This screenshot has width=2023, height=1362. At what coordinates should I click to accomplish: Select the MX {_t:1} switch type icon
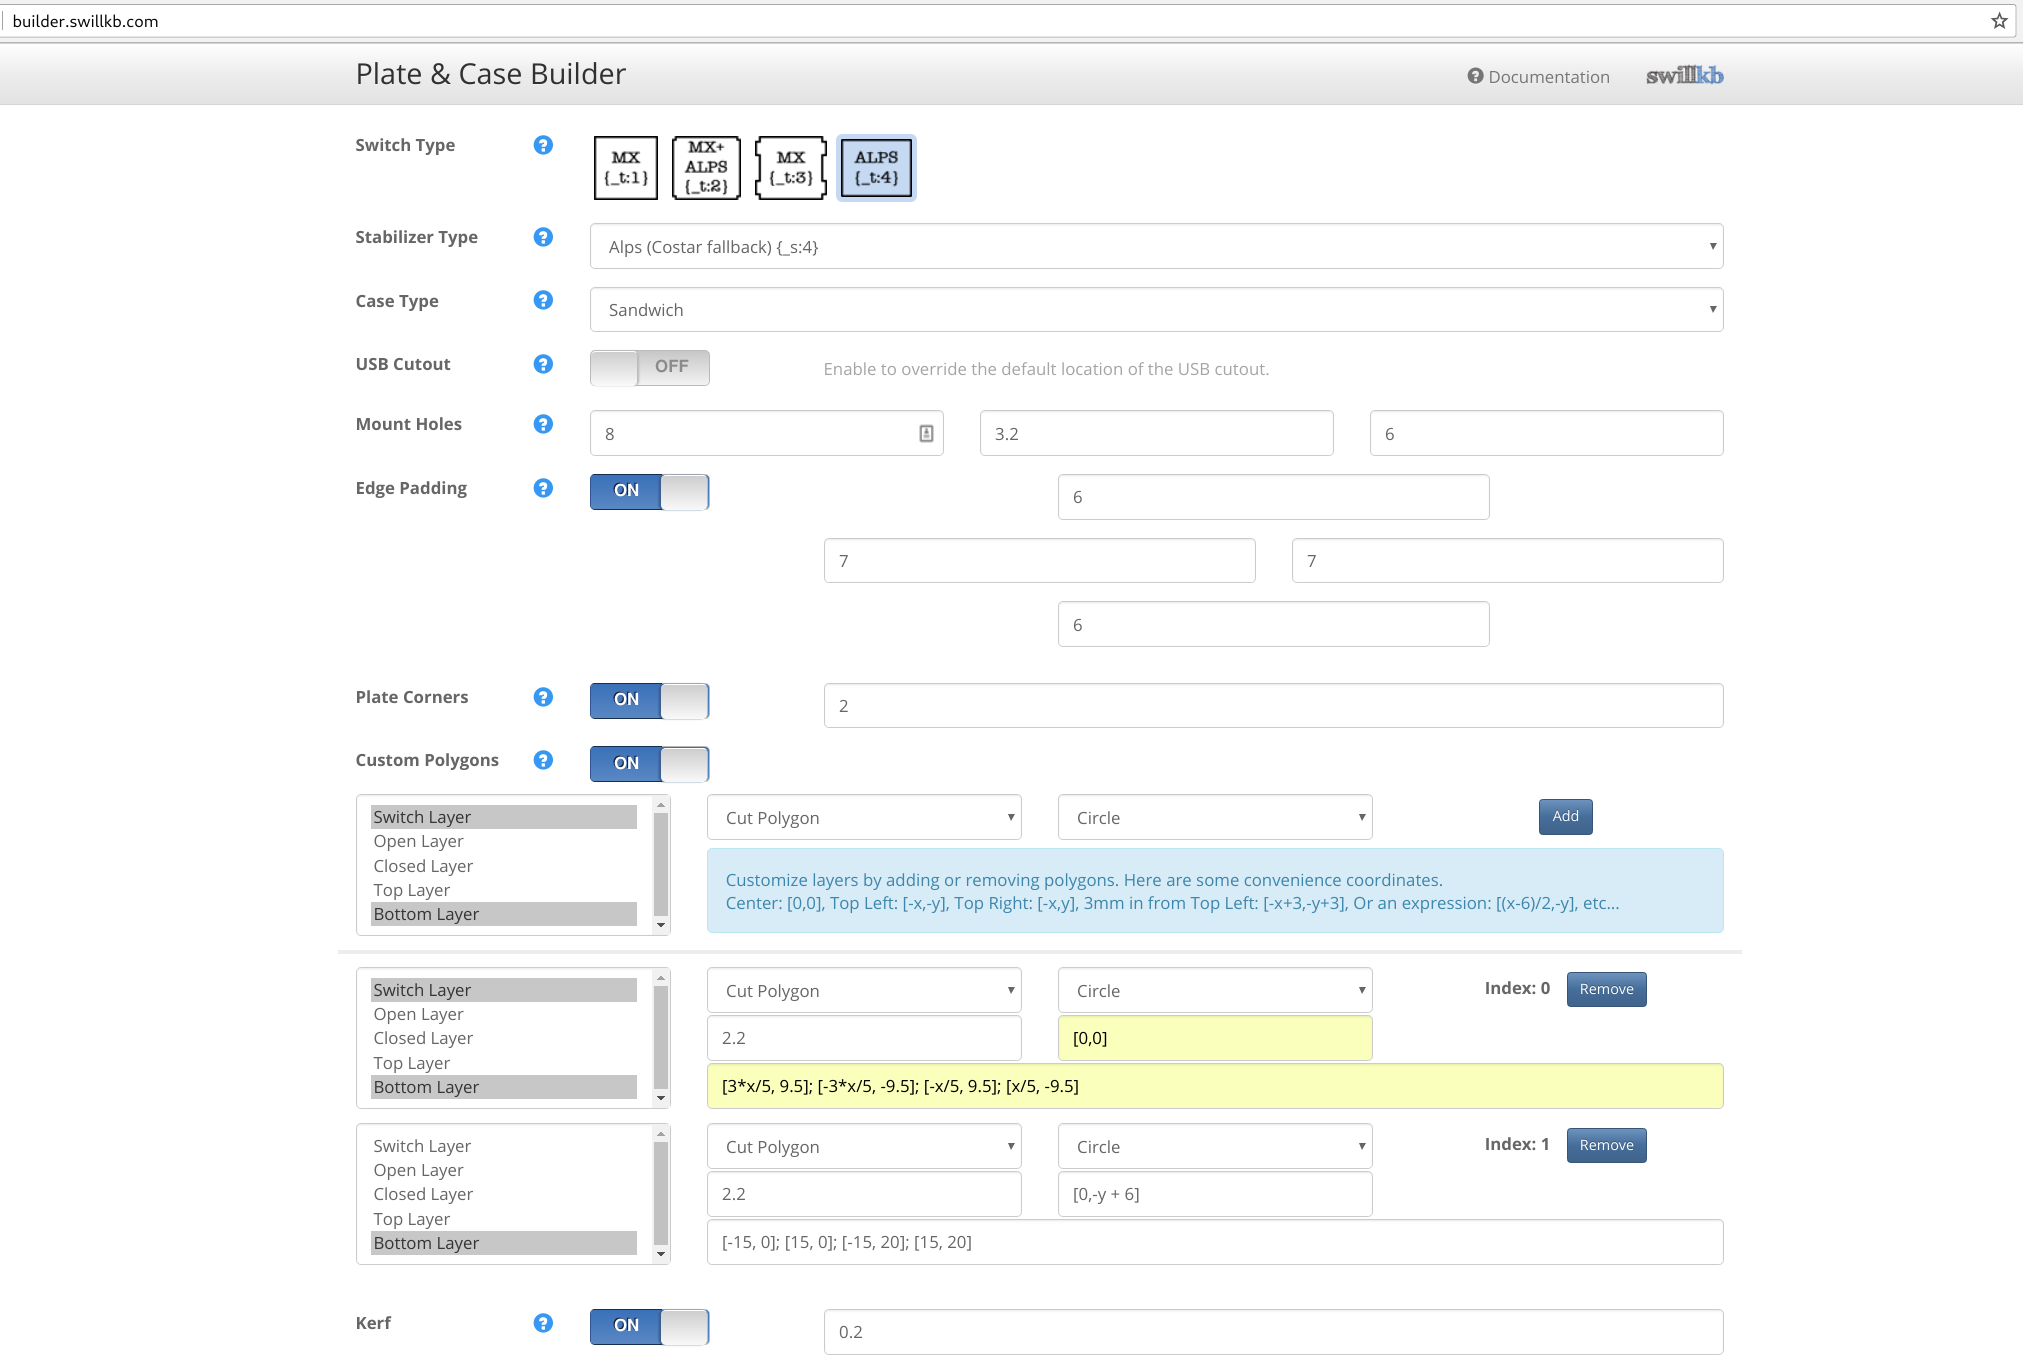click(x=626, y=168)
